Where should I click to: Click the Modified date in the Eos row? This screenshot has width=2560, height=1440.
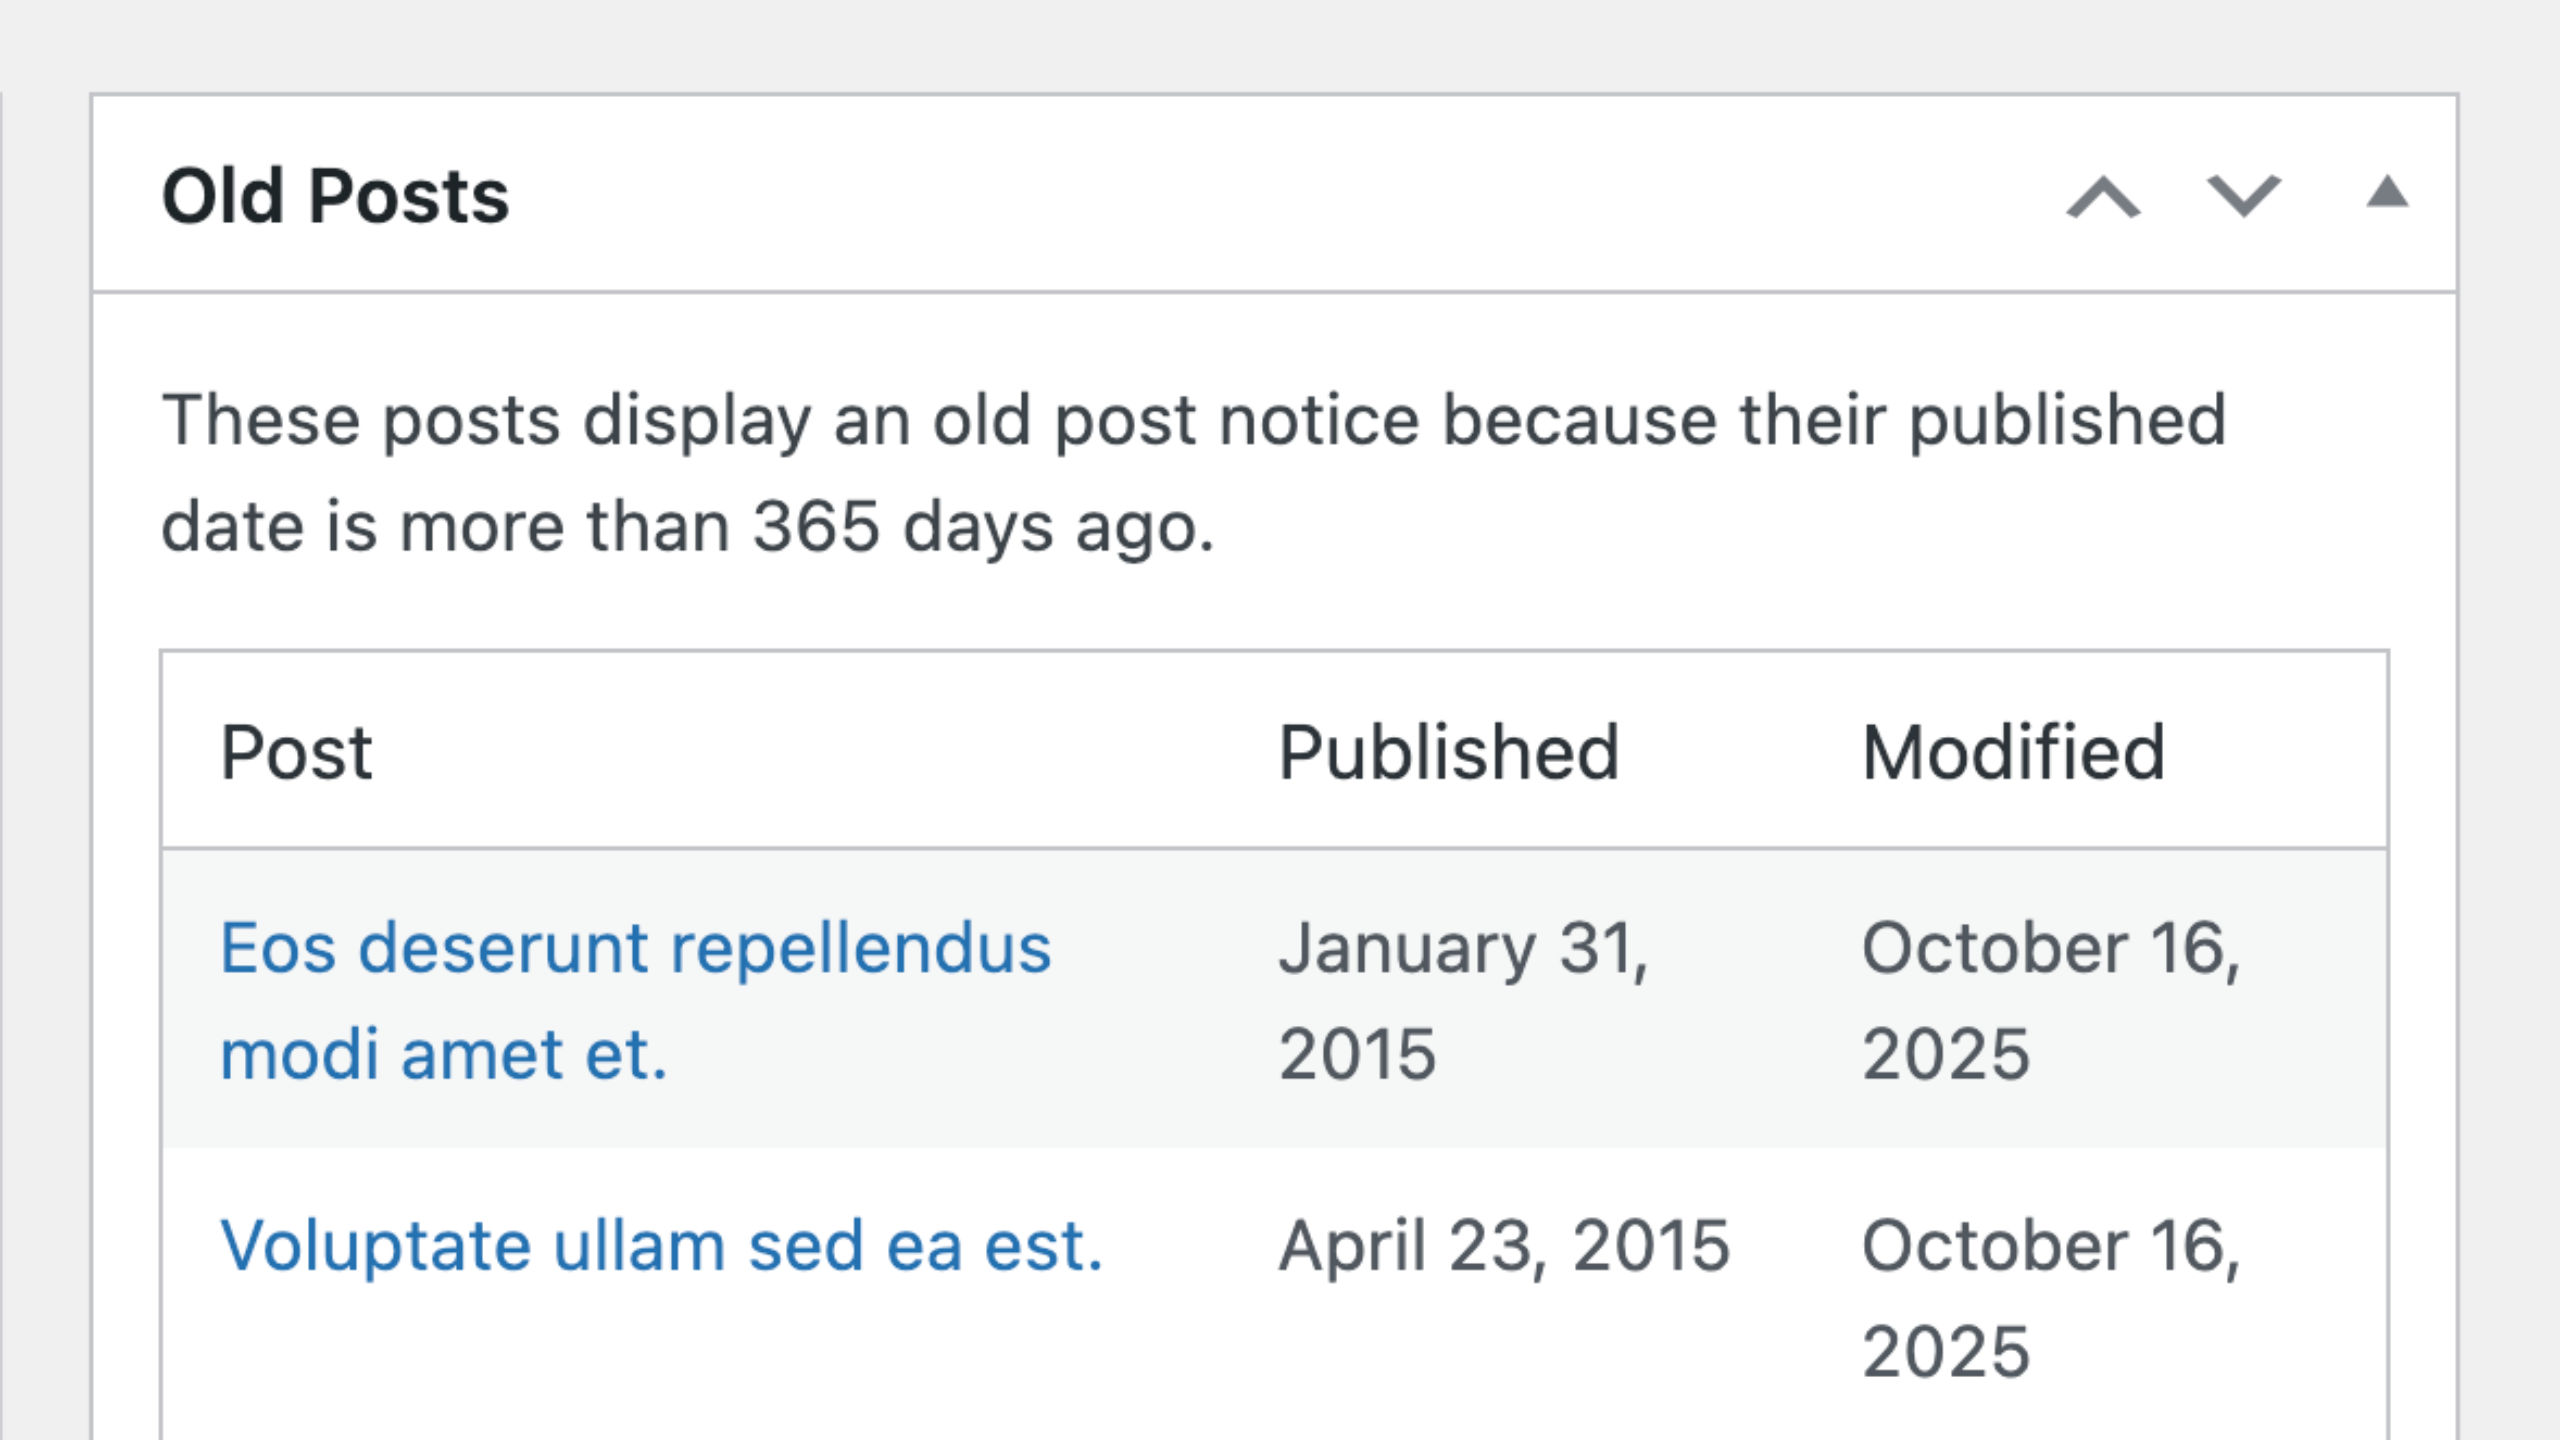pos(2050,1000)
